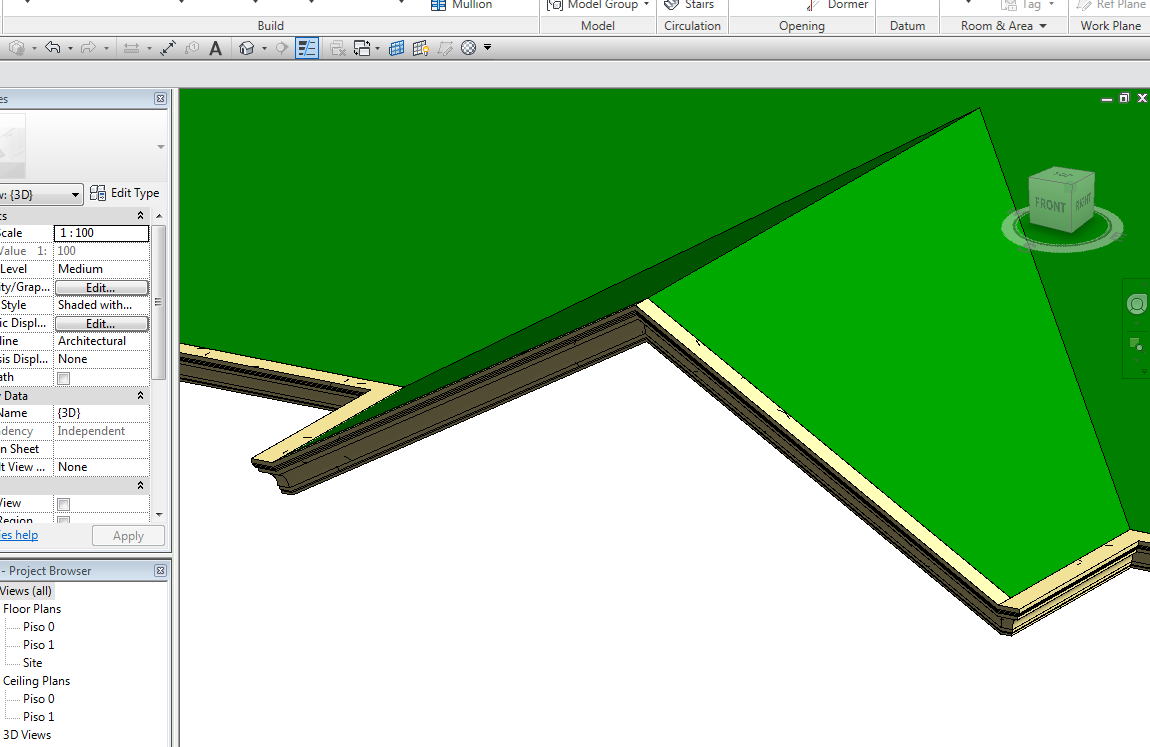Open the Steering Wheel from navigation bar
The image size is (1150, 747).
coord(1137,305)
